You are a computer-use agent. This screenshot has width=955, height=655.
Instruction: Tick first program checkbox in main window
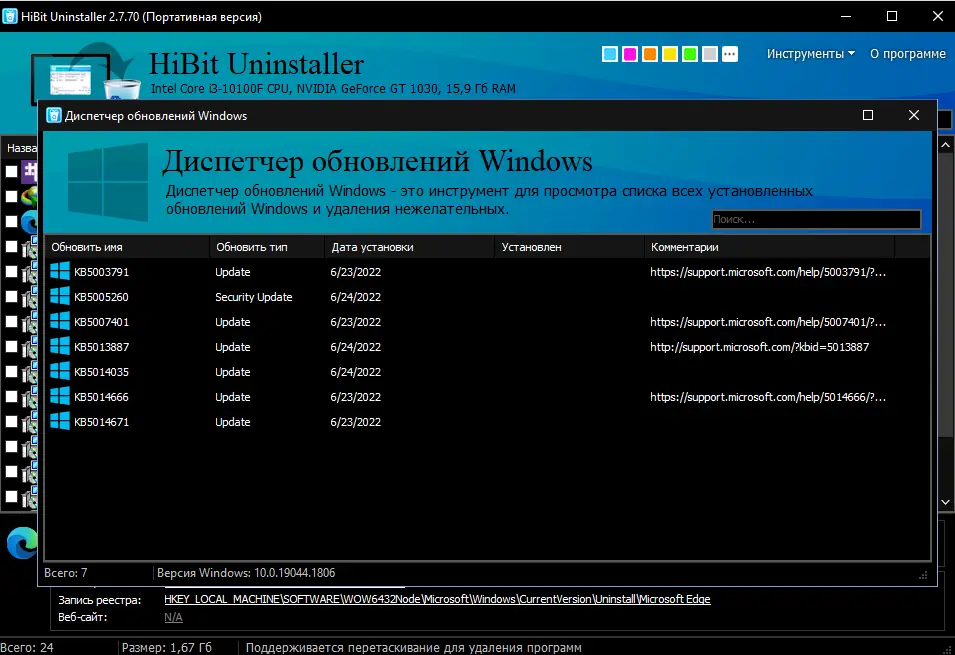[x=12, y=172]
